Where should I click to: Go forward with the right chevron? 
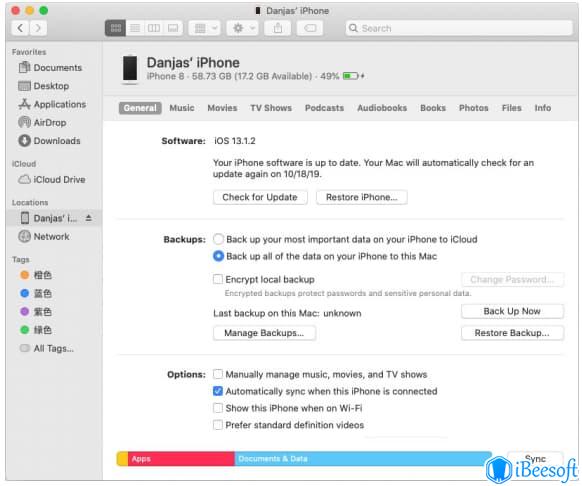click(38, 28)
